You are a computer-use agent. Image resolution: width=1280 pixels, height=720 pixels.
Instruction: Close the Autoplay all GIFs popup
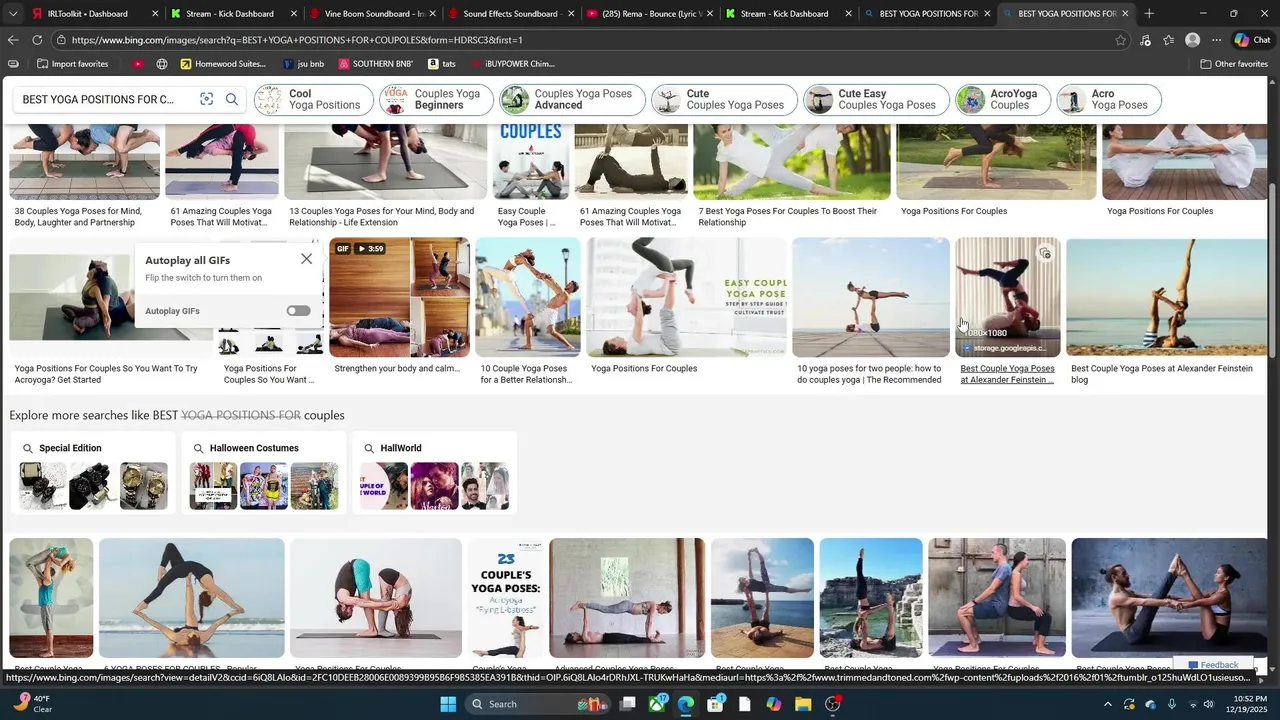306,258
